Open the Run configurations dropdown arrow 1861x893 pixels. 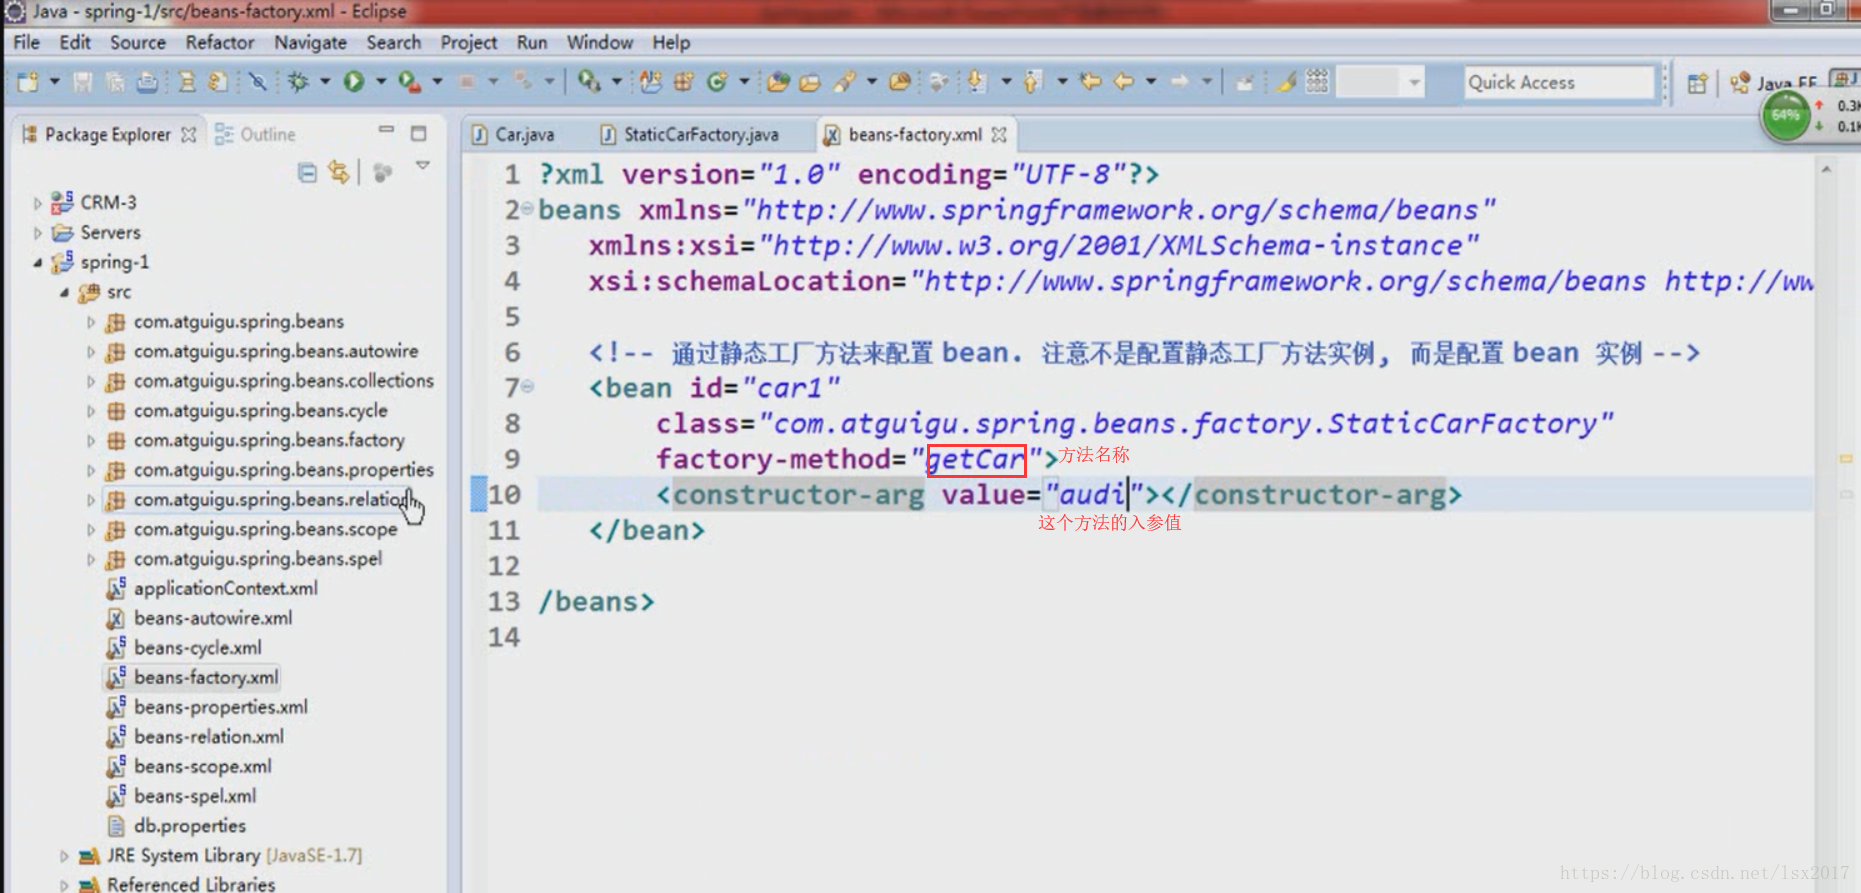pyautogui.click(x=381, y=82)
